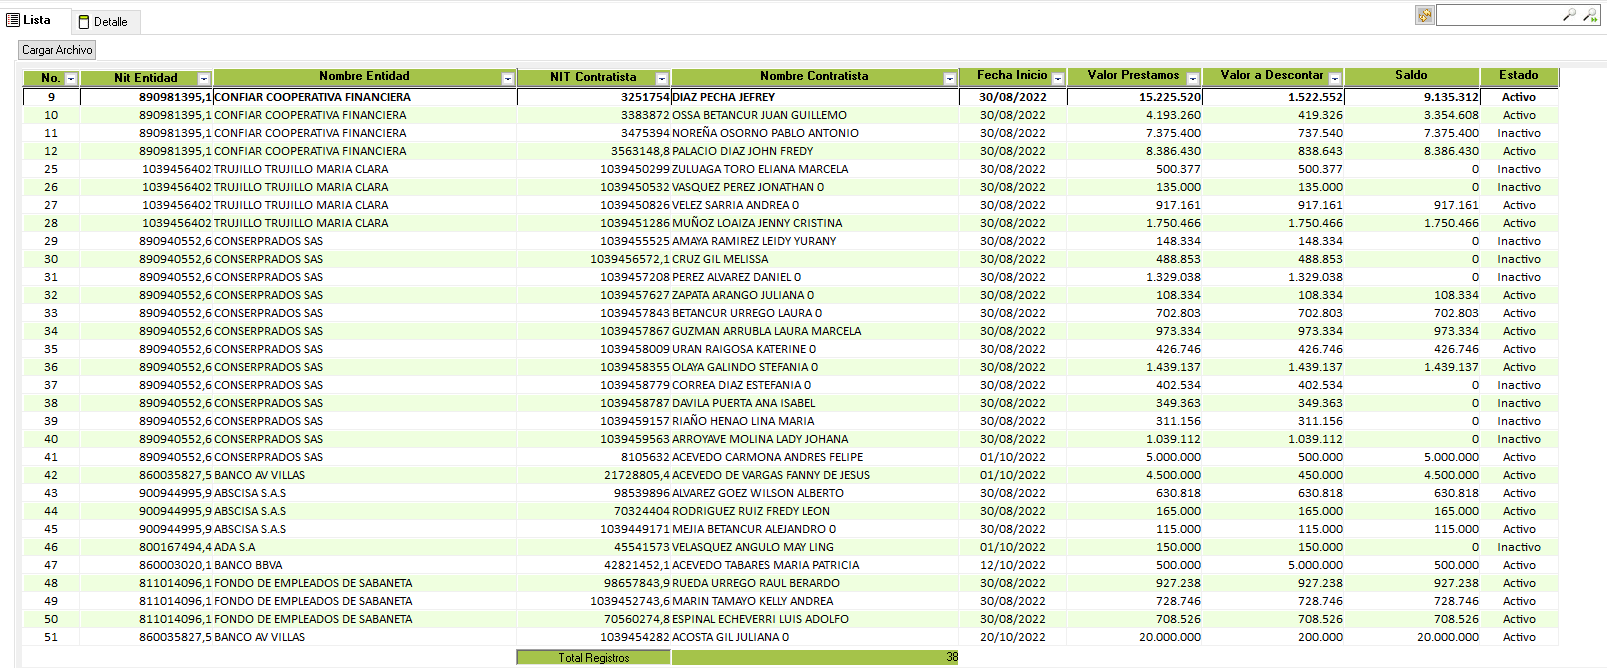Click the find-next magnifier with green arrows
This screenshot has width=1607, height=668.
[x=1589, y=15]
